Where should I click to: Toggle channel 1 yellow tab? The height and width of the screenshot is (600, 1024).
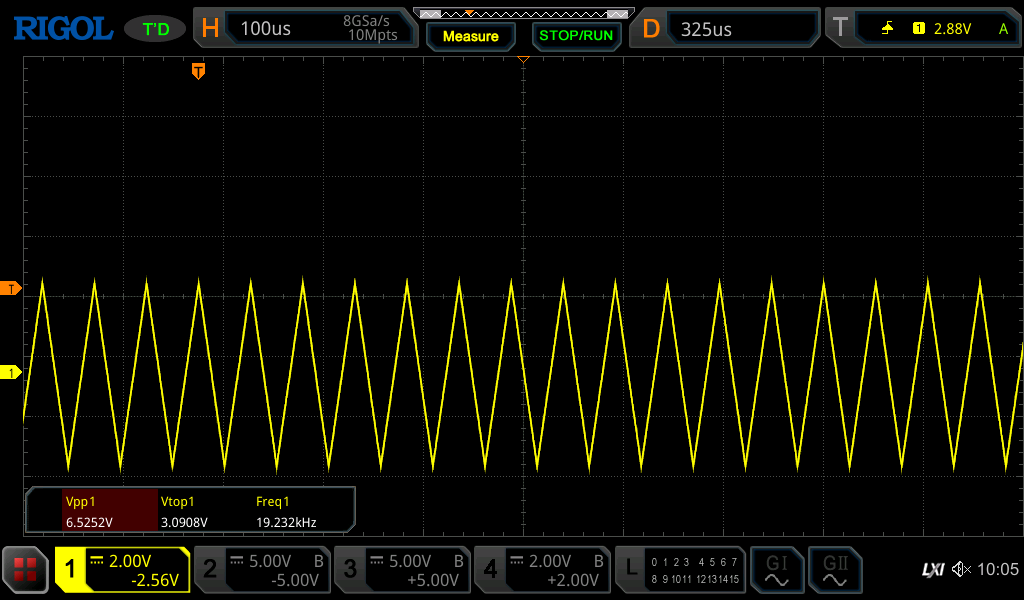point(70,569)
